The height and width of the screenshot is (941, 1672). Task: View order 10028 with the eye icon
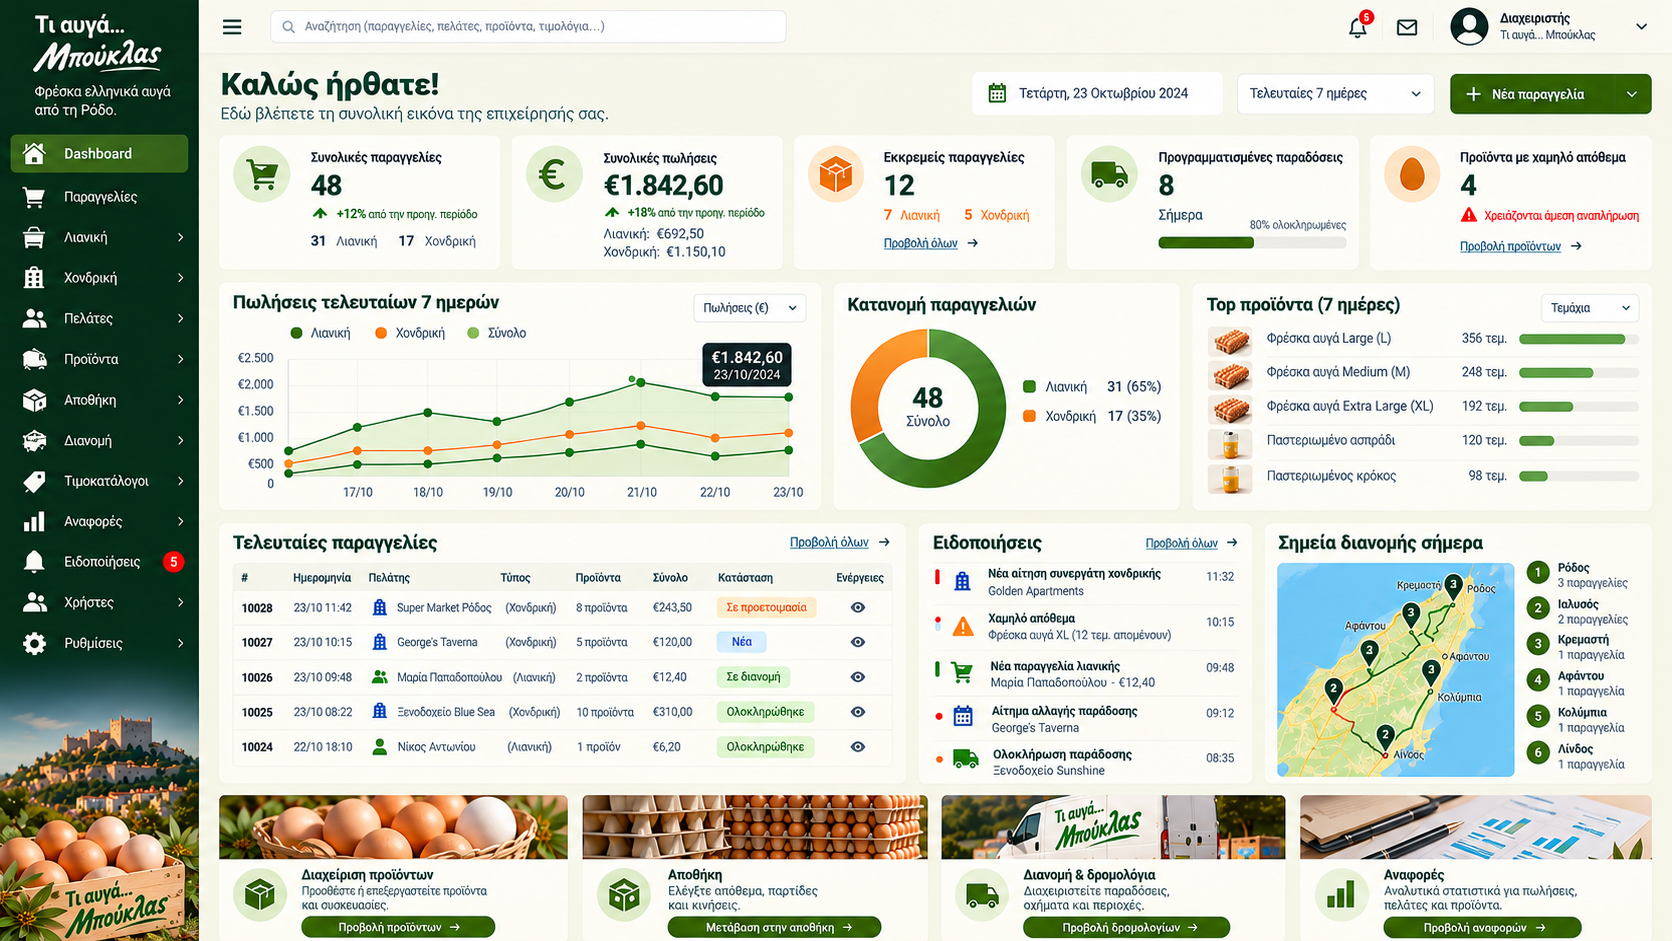[x=858, y=608]
